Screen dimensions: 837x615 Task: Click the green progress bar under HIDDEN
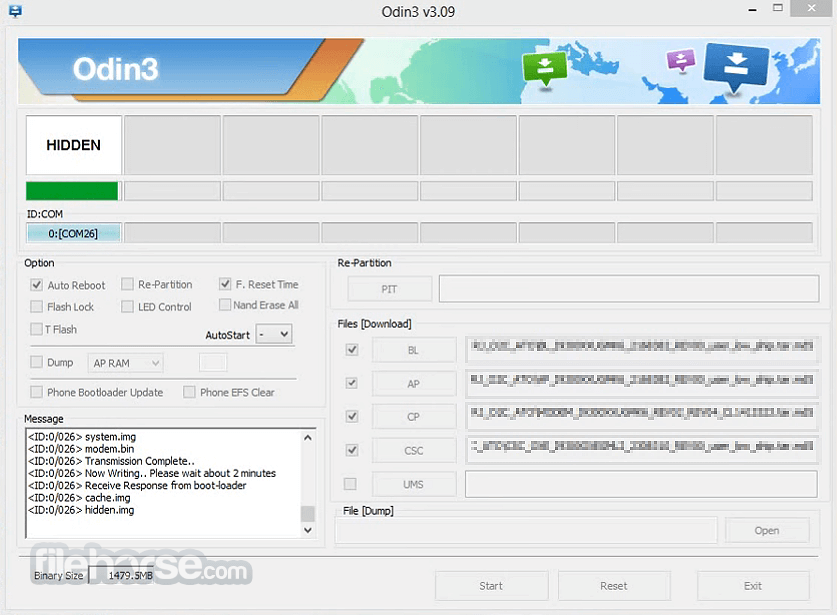click(72, 191)
